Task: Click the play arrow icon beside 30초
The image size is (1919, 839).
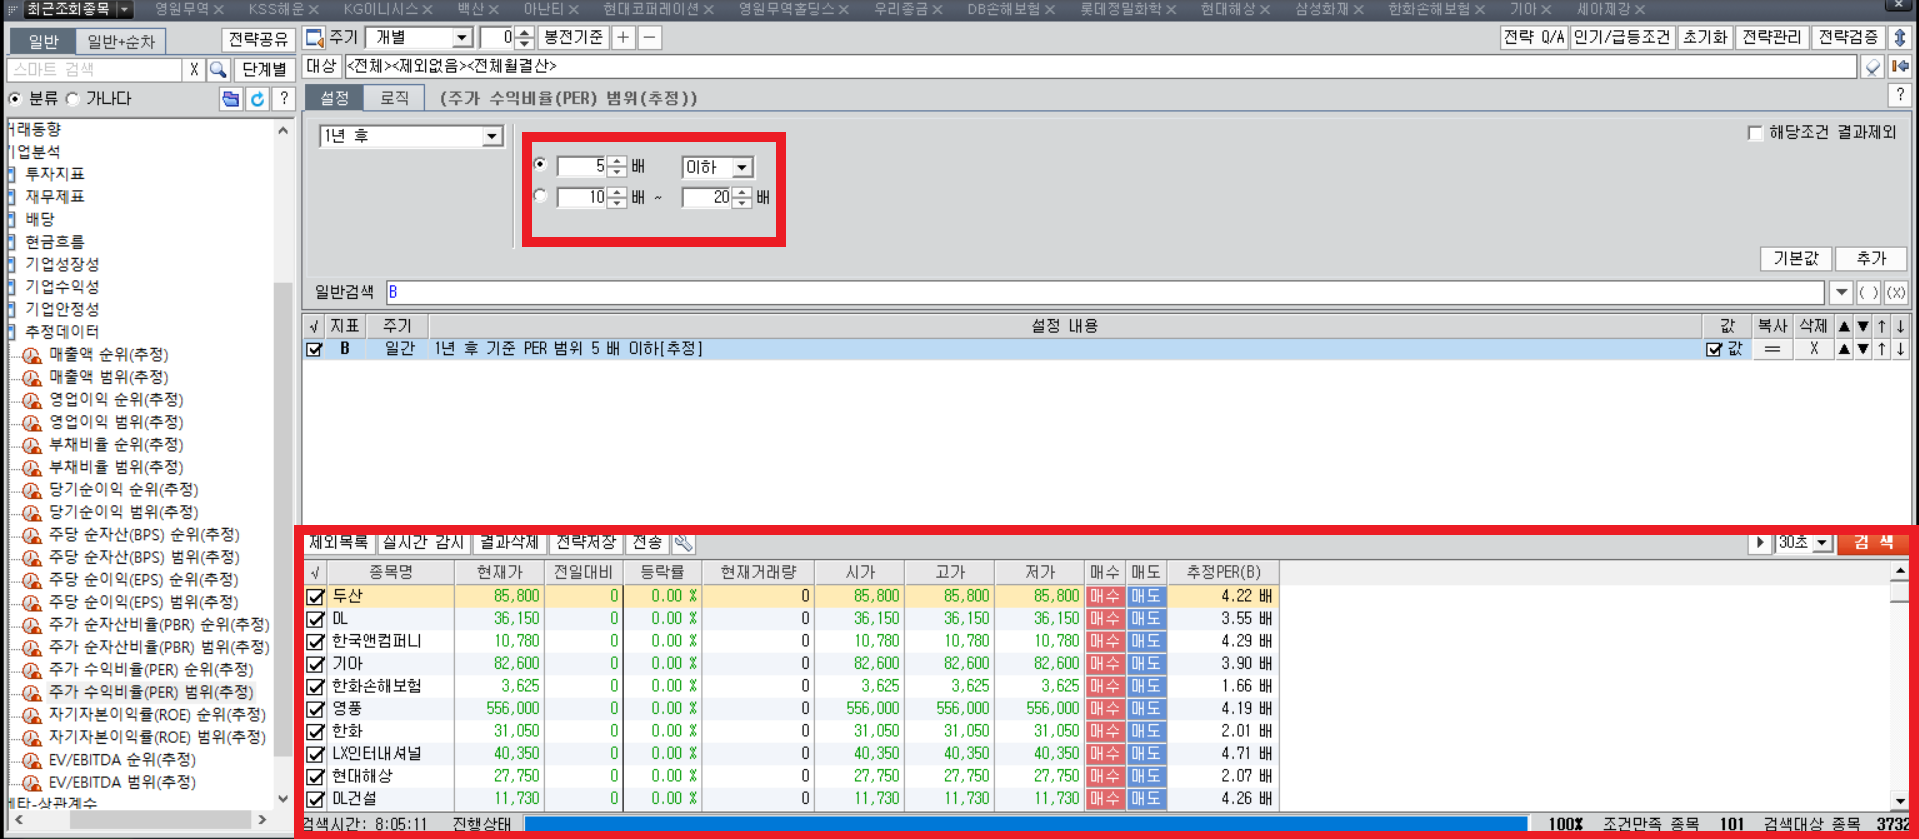Action: click(x=1760, y=543)
